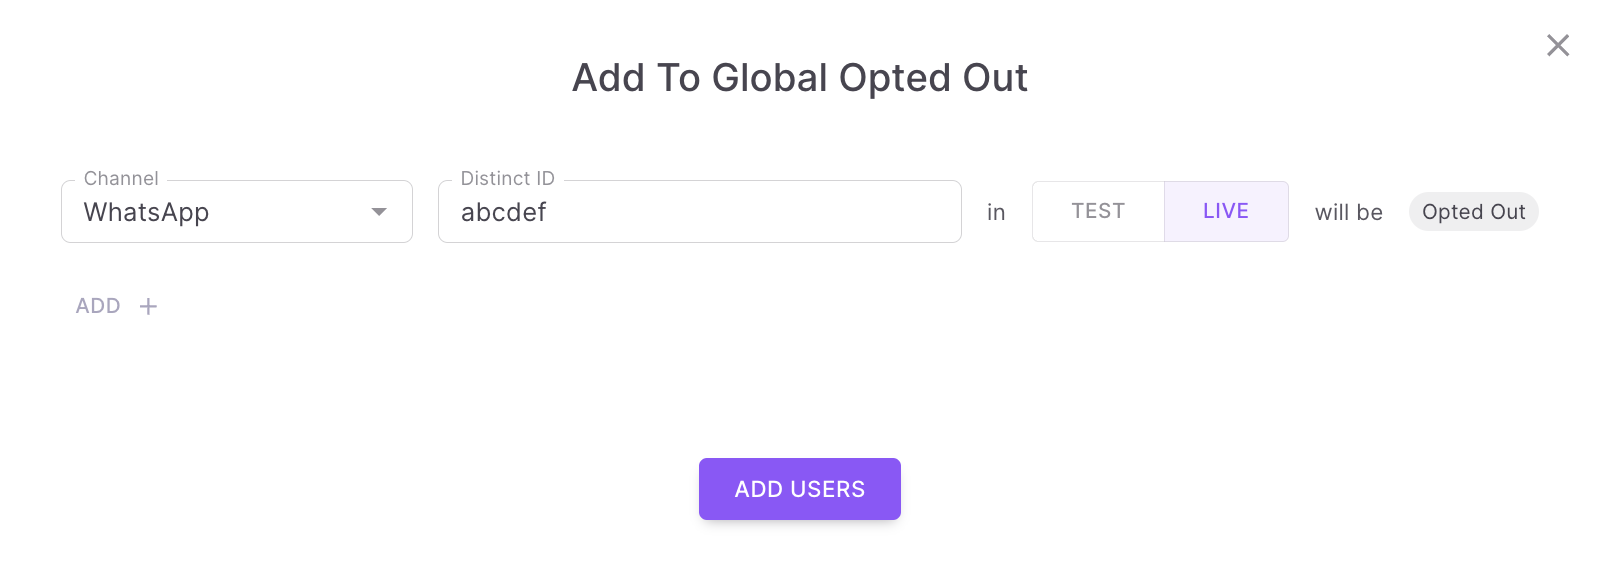
Task: Click the Channel field label
Action: click(x=121, y=178)
